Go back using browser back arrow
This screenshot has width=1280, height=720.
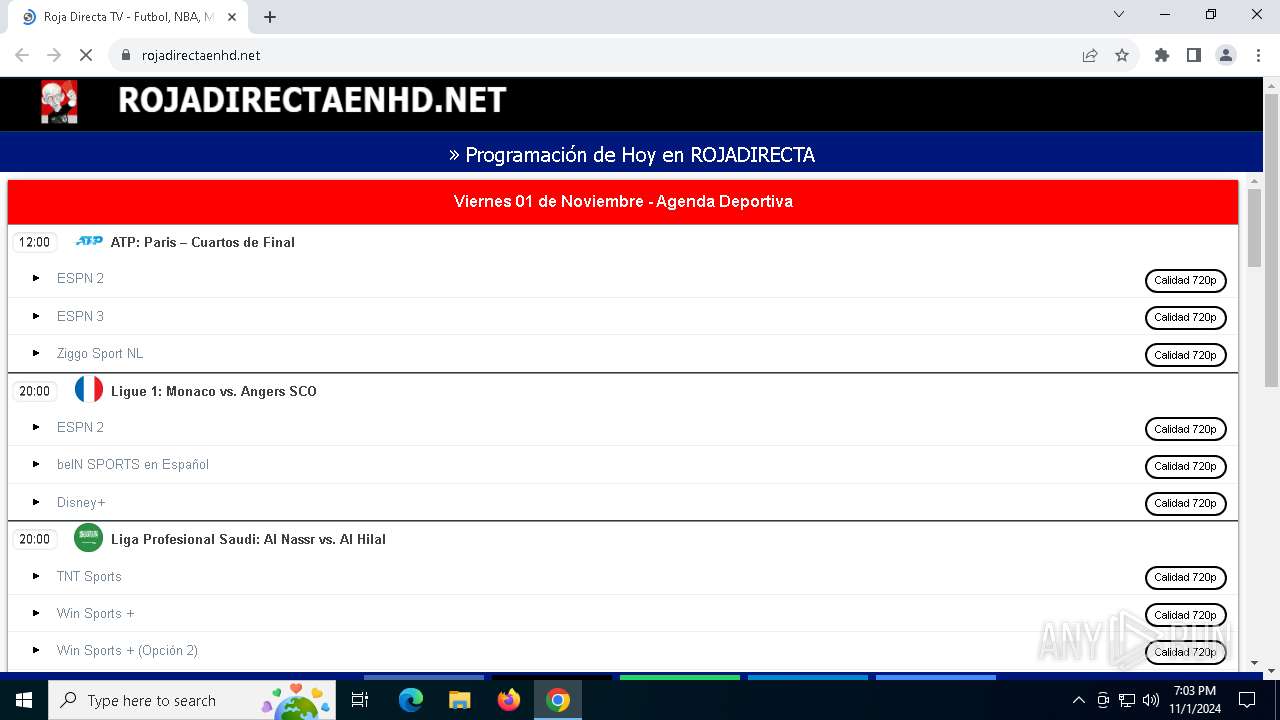click(x=22, y=55)
